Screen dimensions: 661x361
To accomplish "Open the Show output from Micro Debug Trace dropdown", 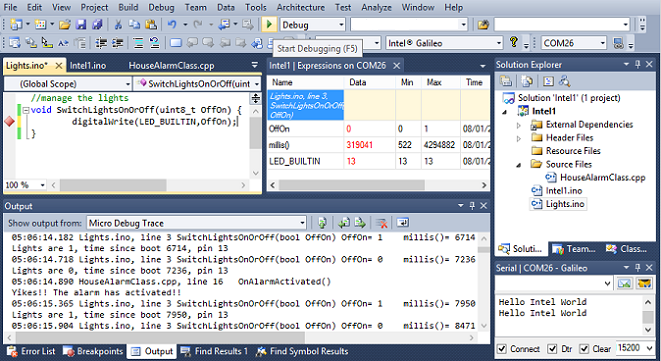I will pyautogui.click(x=302, y=223).
